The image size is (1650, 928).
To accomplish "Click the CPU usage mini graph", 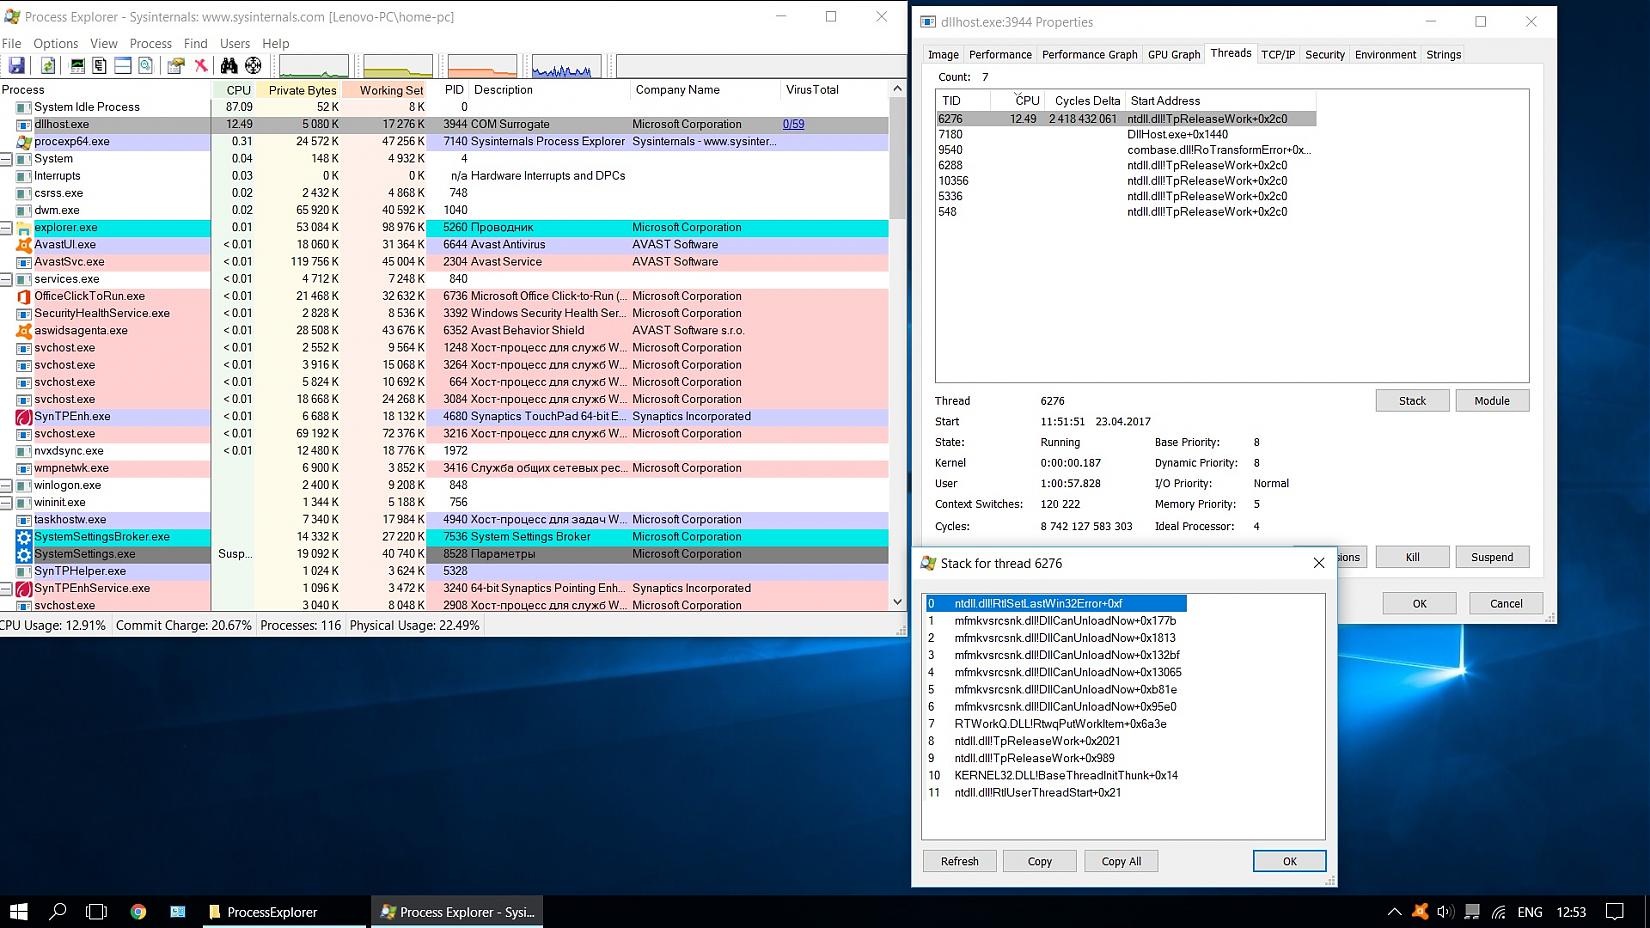I will coord(314,67).
